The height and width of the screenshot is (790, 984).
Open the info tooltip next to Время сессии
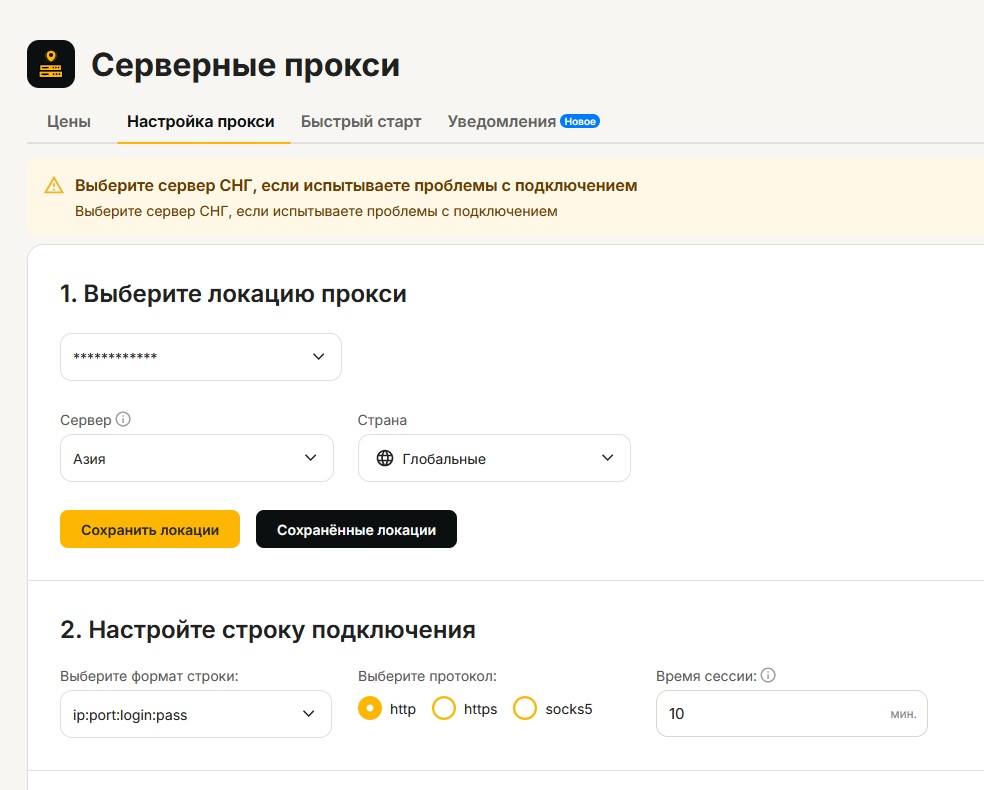(768, 675)
